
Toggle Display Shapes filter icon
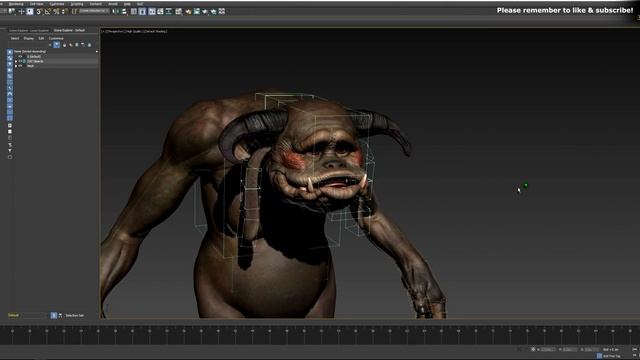pyautogui.click(x=10, y=58)
